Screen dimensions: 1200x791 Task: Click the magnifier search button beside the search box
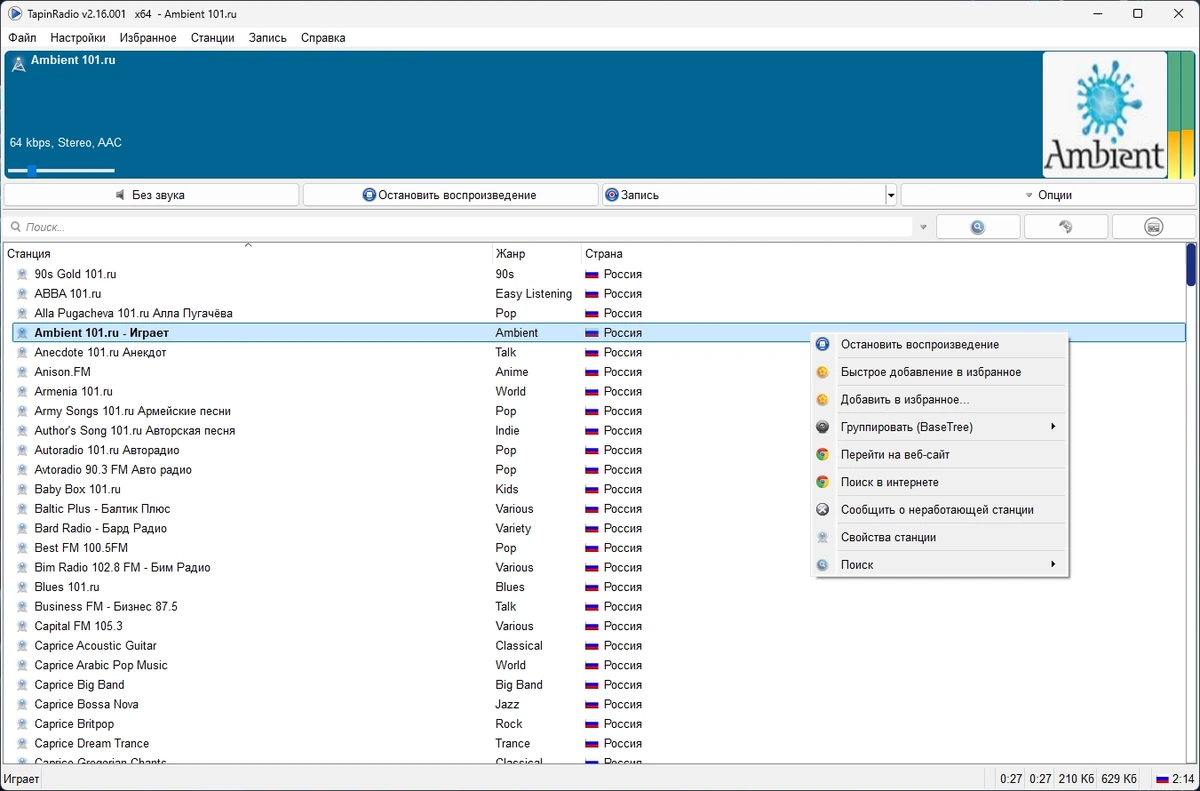click(x=978, y=227)
